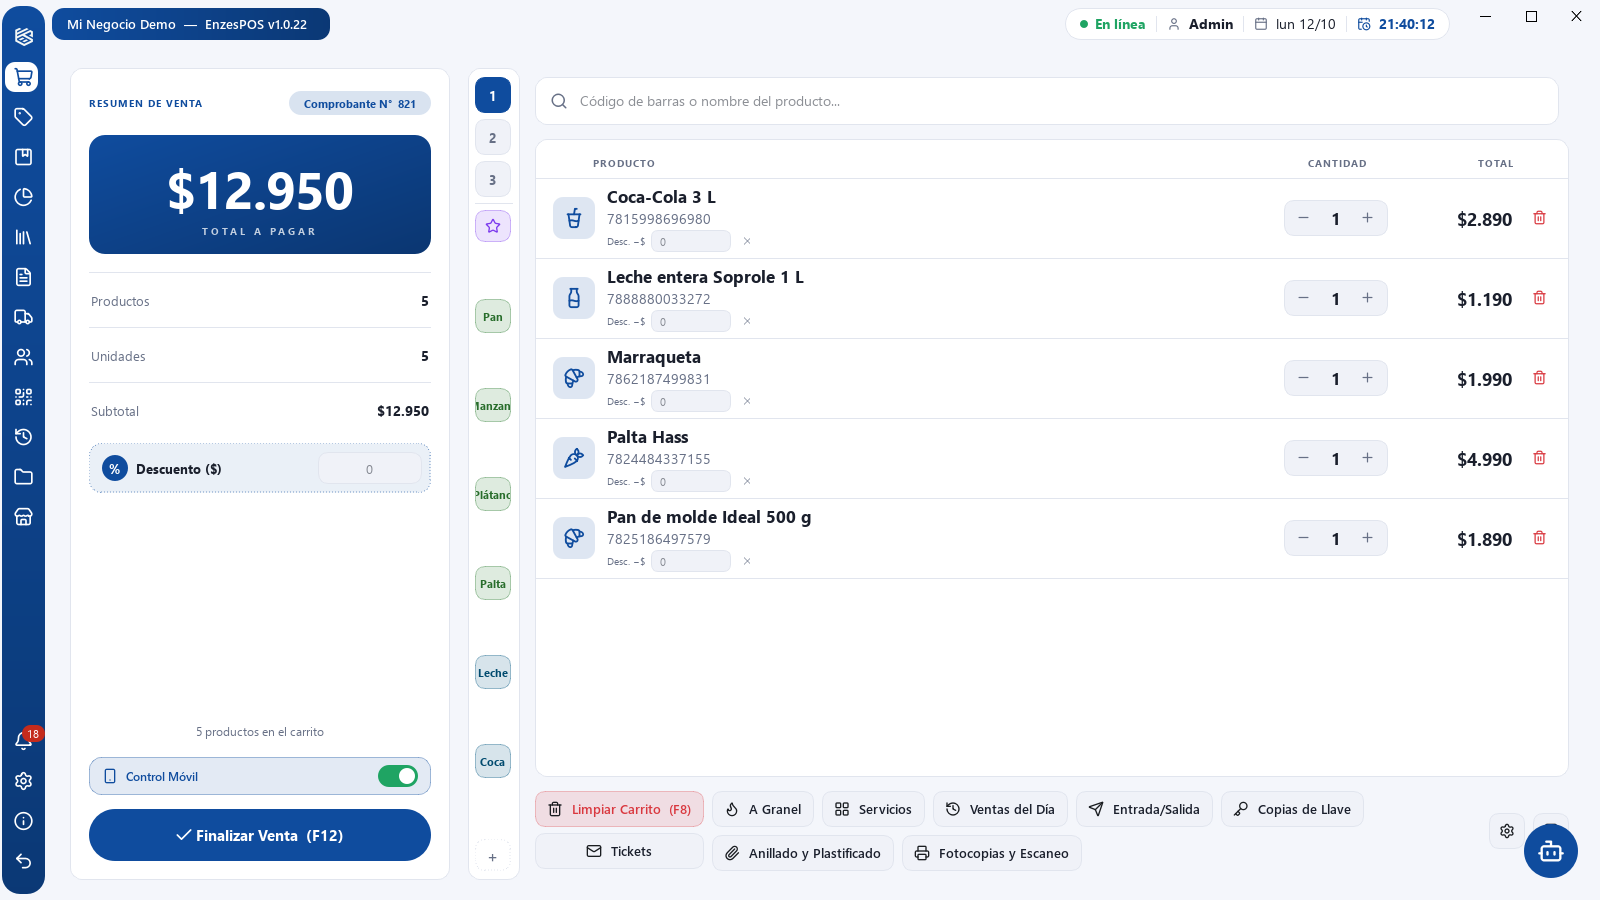The image size is (1600, 900).
Task: Click the Descuento ($) amount field
Action: pos(370,469)
